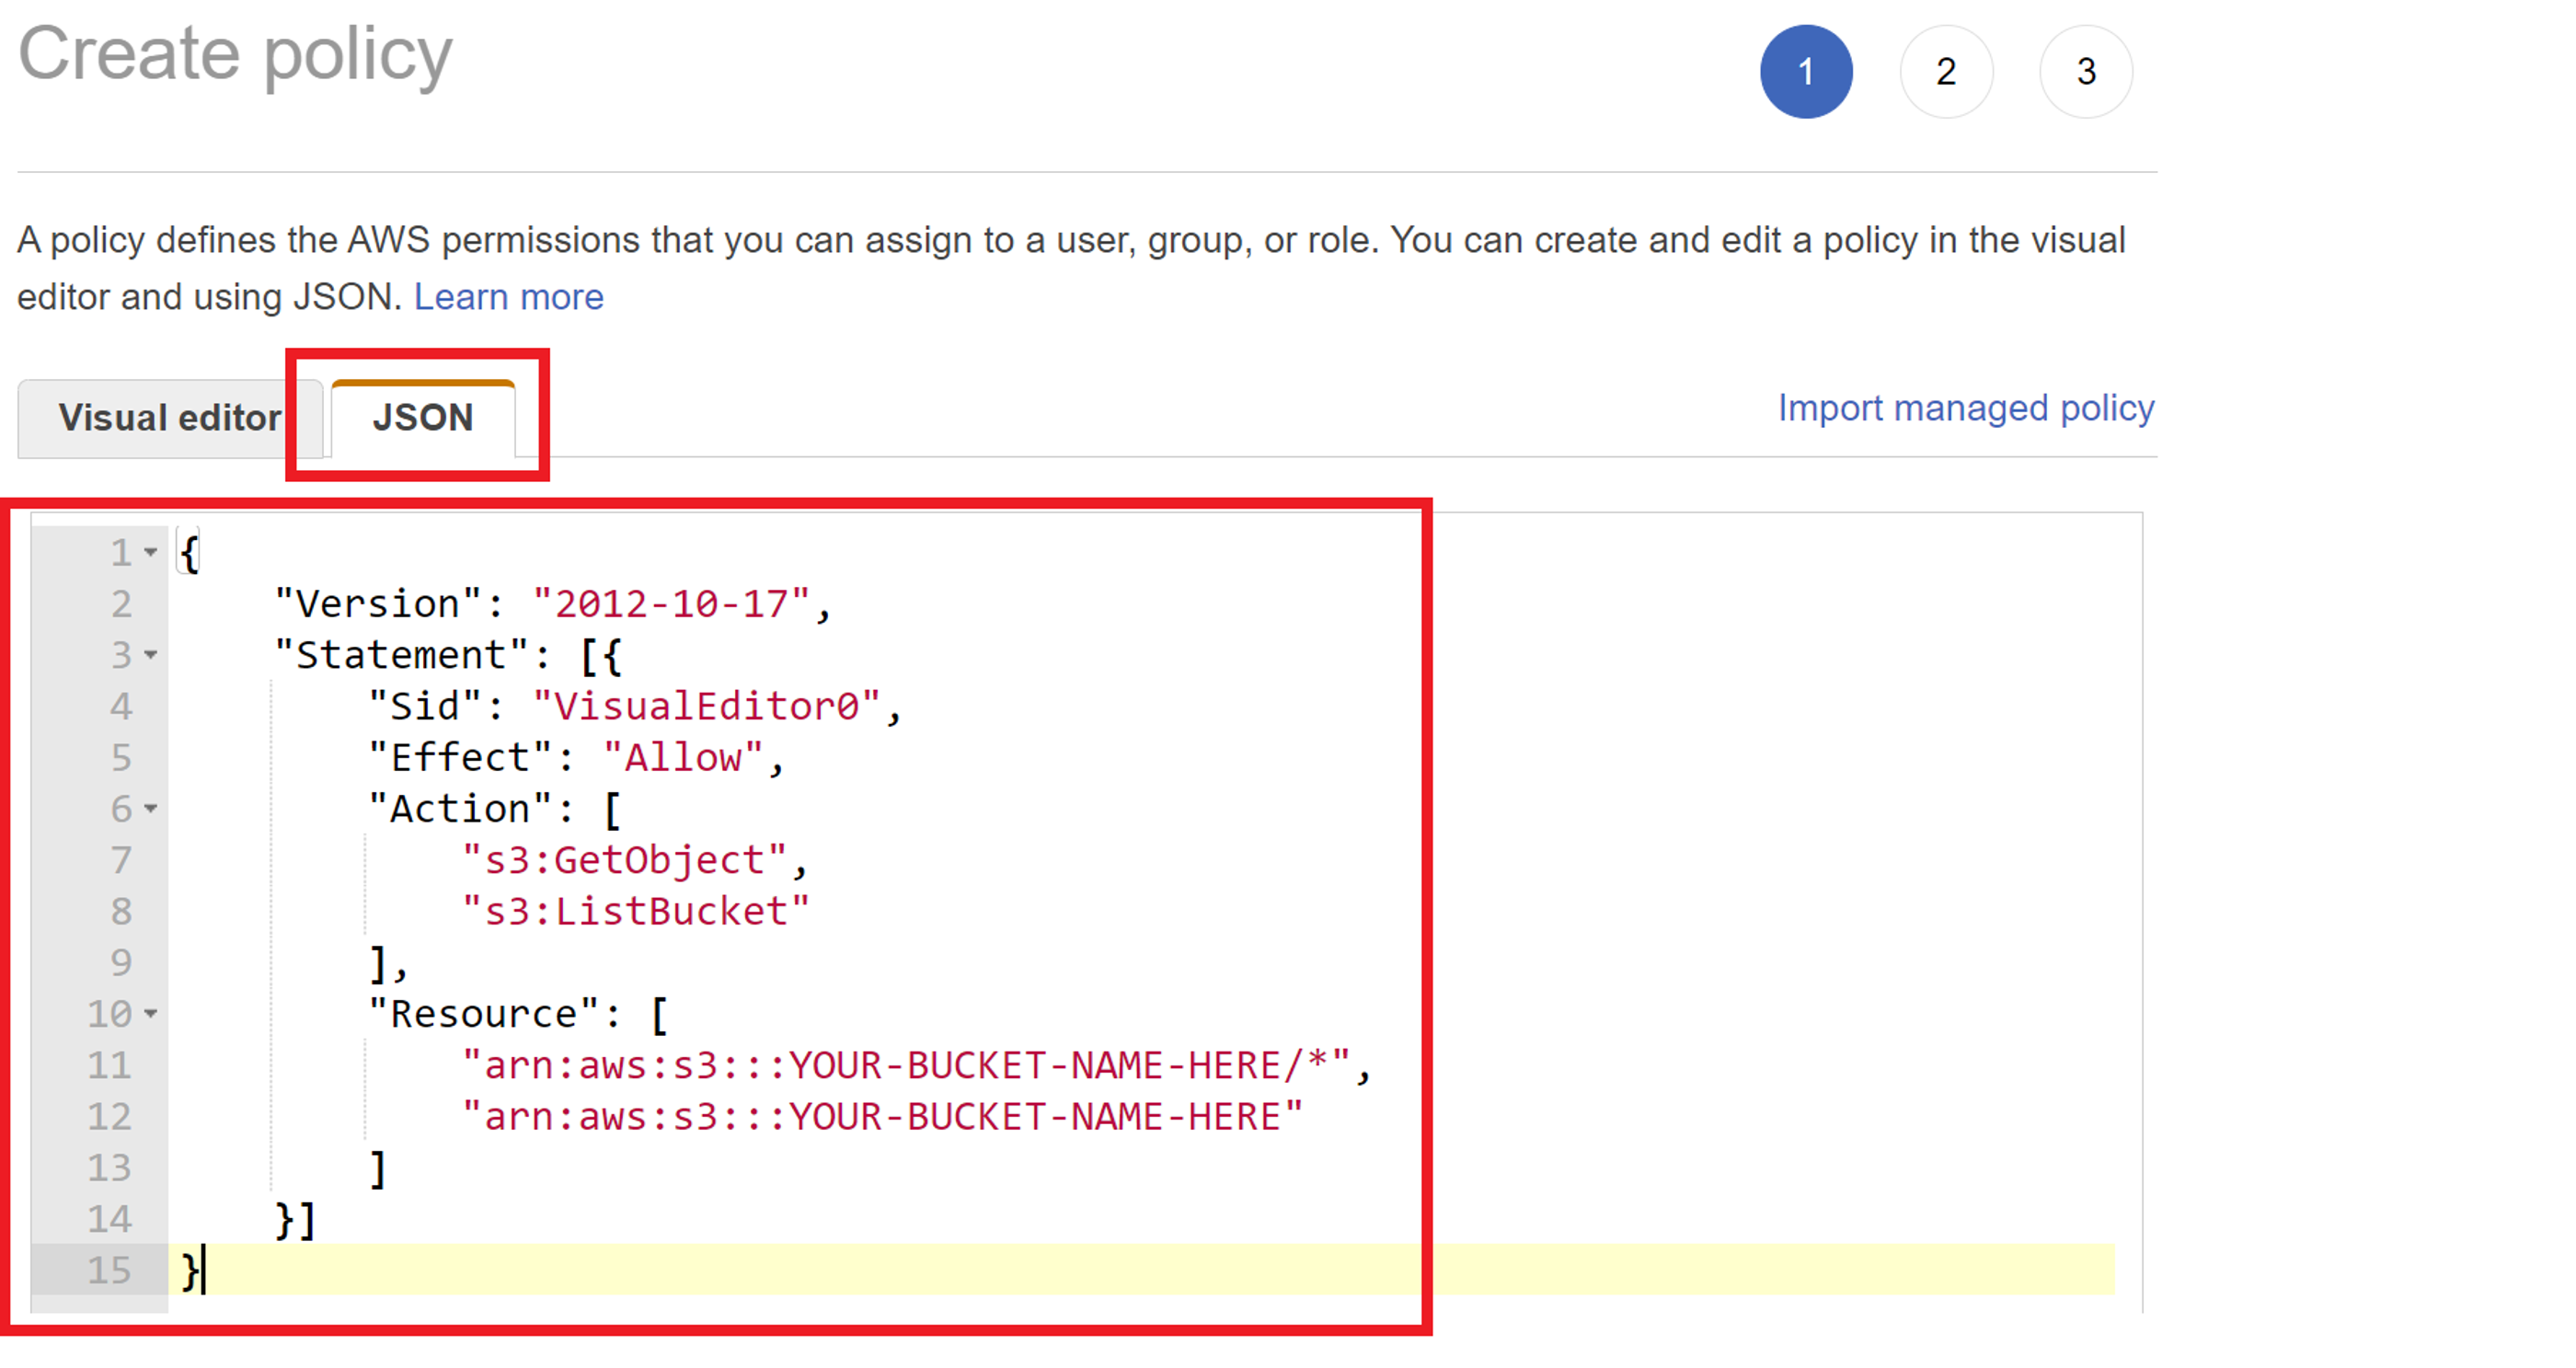2576x1368 pixels.
Task: Go to step 1 circle
Action: pos(1806,72)
